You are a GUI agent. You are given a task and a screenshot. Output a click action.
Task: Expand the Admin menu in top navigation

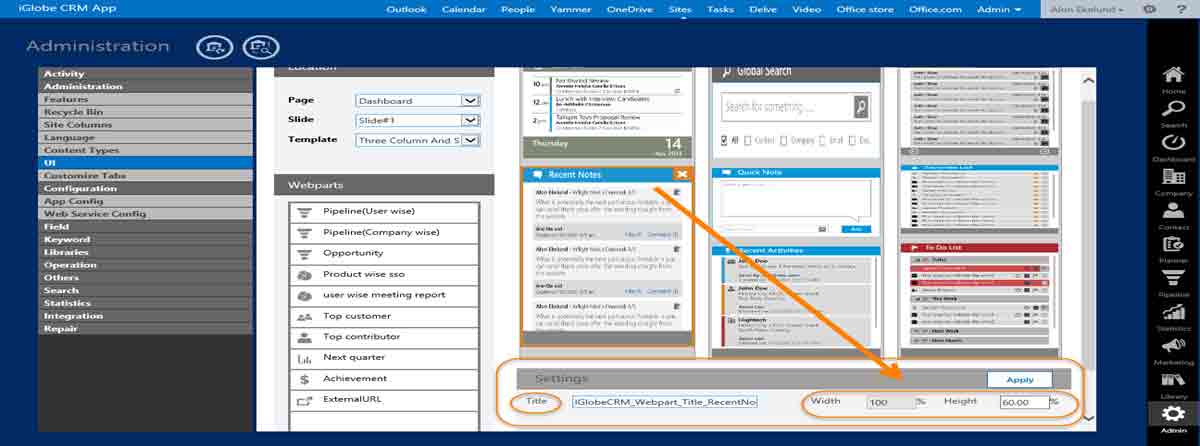click(999, 9)
